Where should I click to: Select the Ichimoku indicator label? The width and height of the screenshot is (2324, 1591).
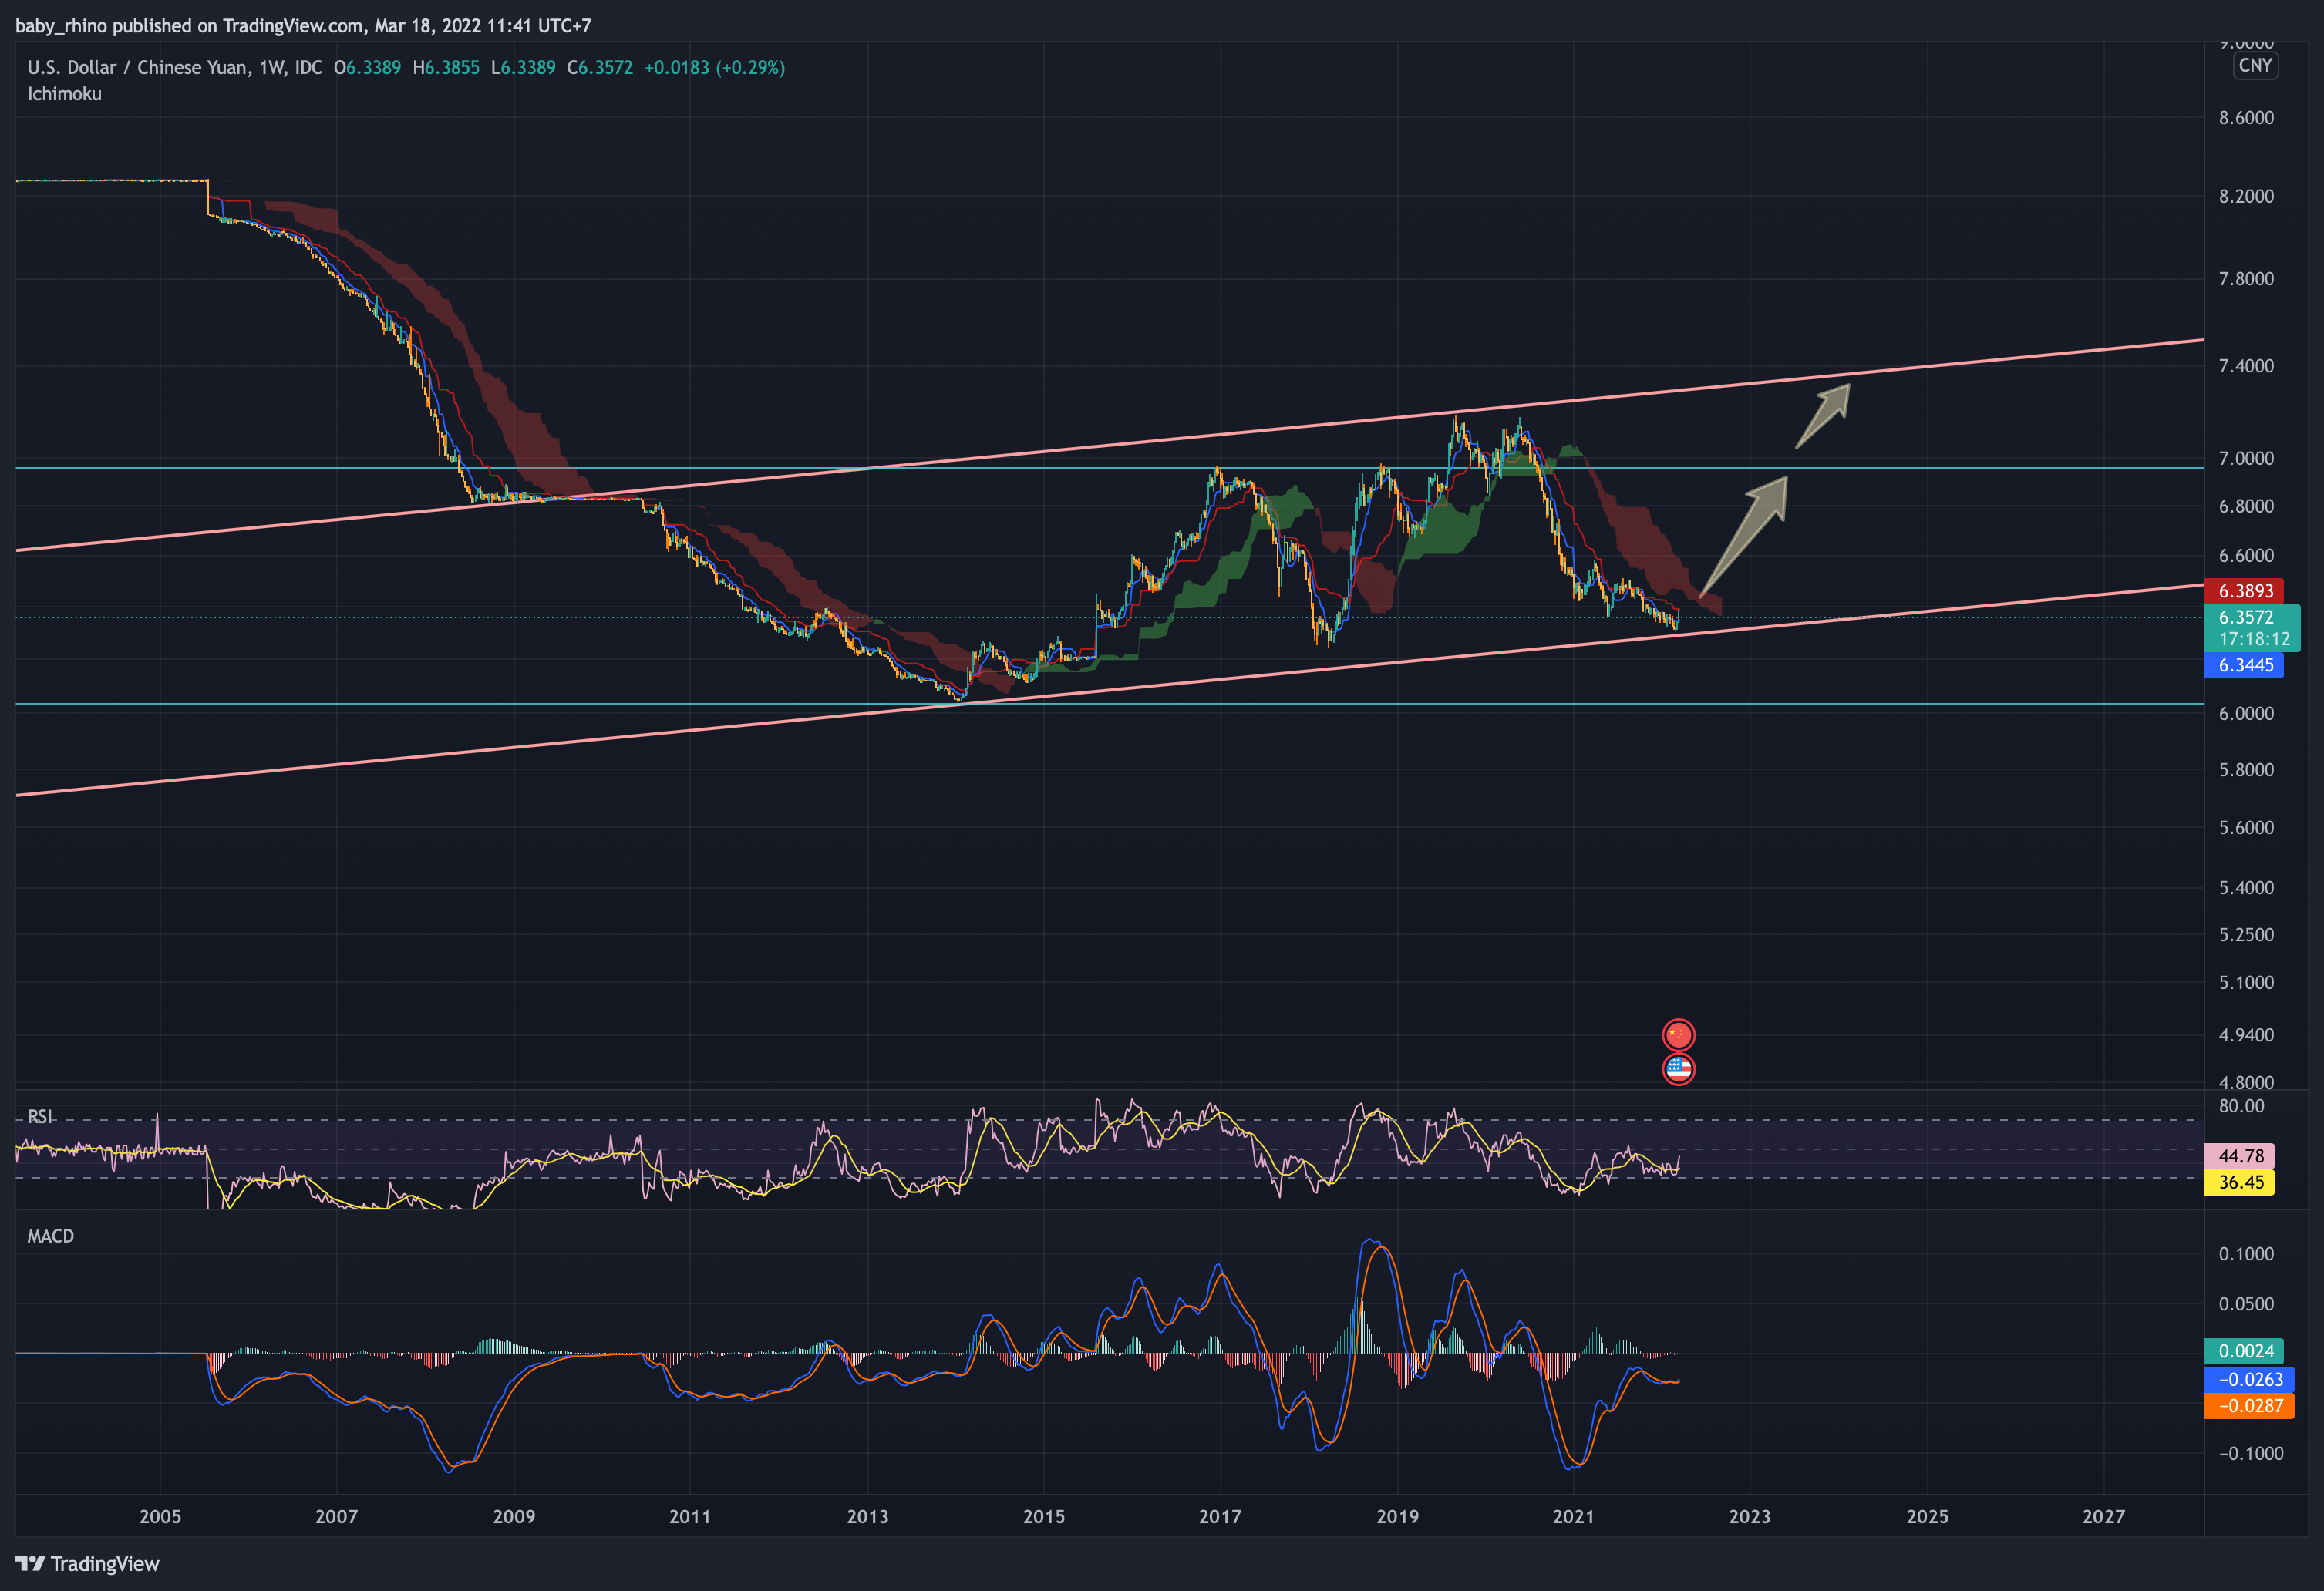(64, 93)
